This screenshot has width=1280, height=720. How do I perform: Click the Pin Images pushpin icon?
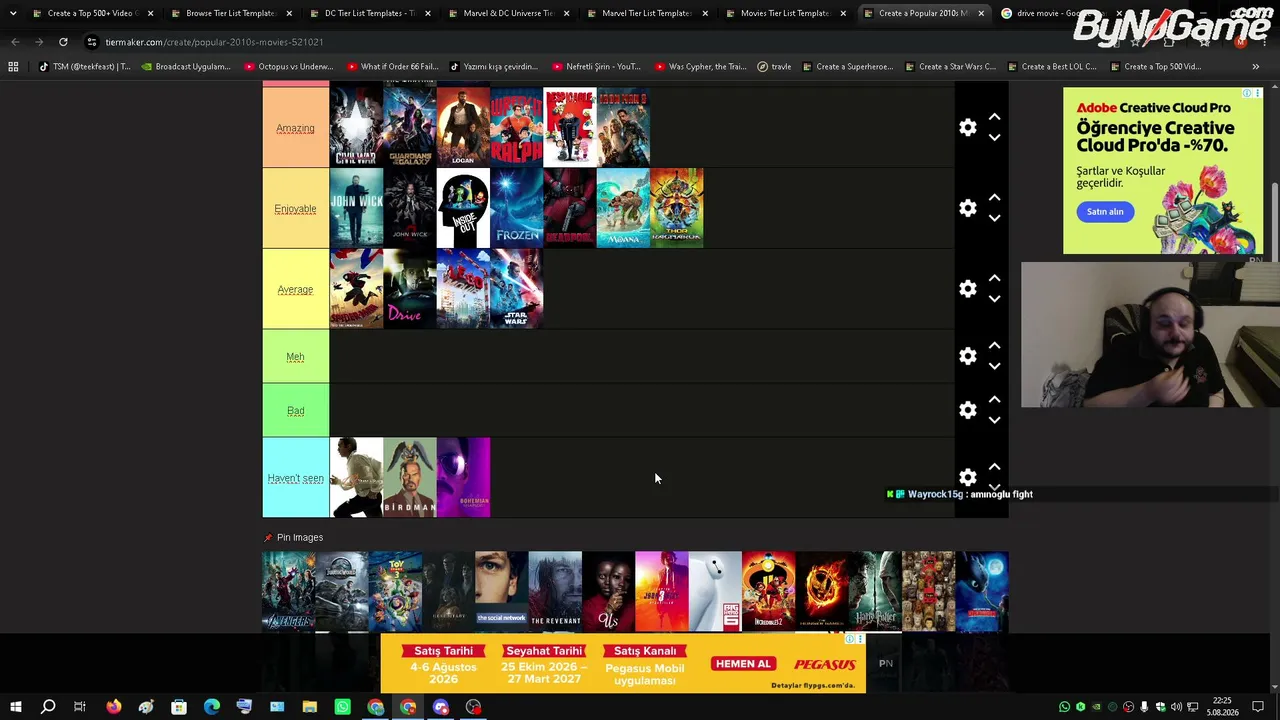click(268, 538)
